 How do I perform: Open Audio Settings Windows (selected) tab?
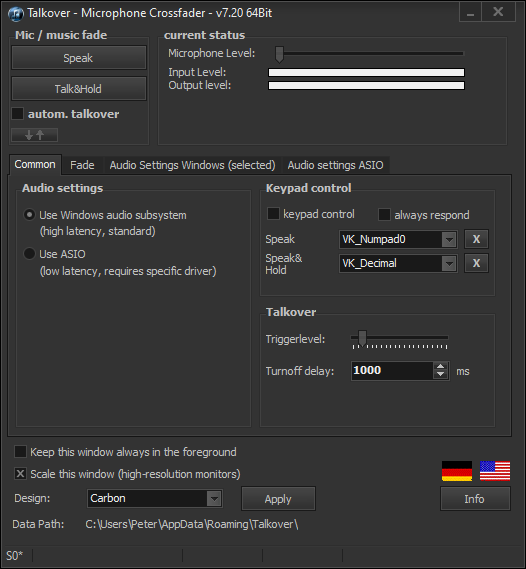coord(192,165)
